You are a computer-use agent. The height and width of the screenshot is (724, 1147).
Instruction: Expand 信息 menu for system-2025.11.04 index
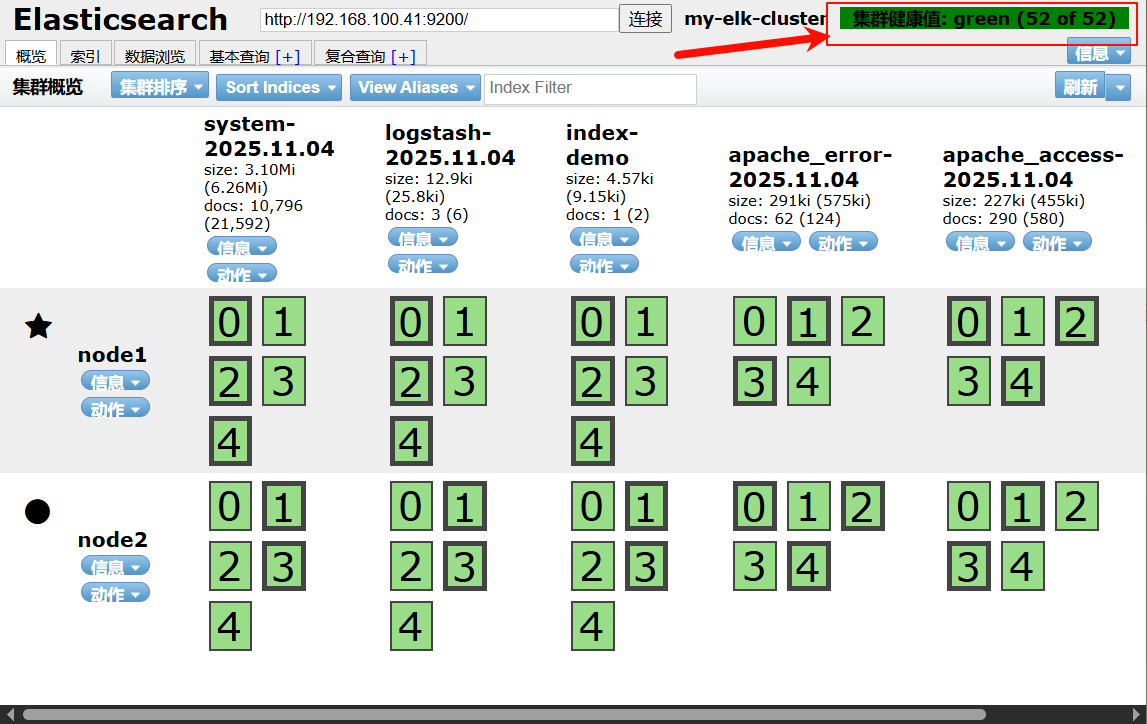coord(242,246)
